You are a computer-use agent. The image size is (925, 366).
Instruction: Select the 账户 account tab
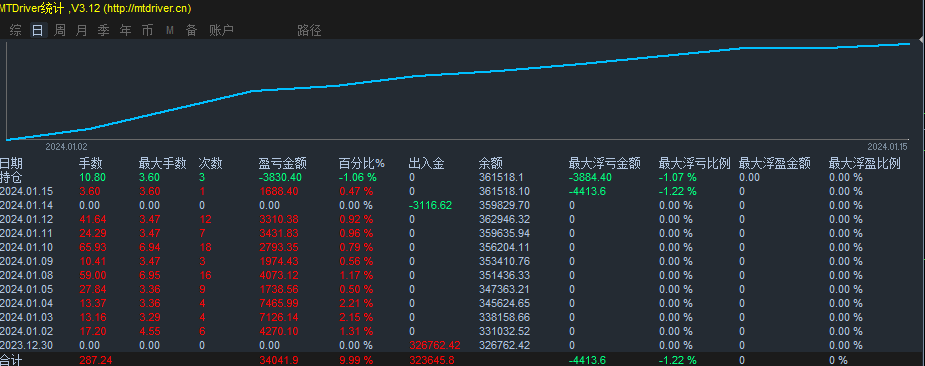(222, 31)
